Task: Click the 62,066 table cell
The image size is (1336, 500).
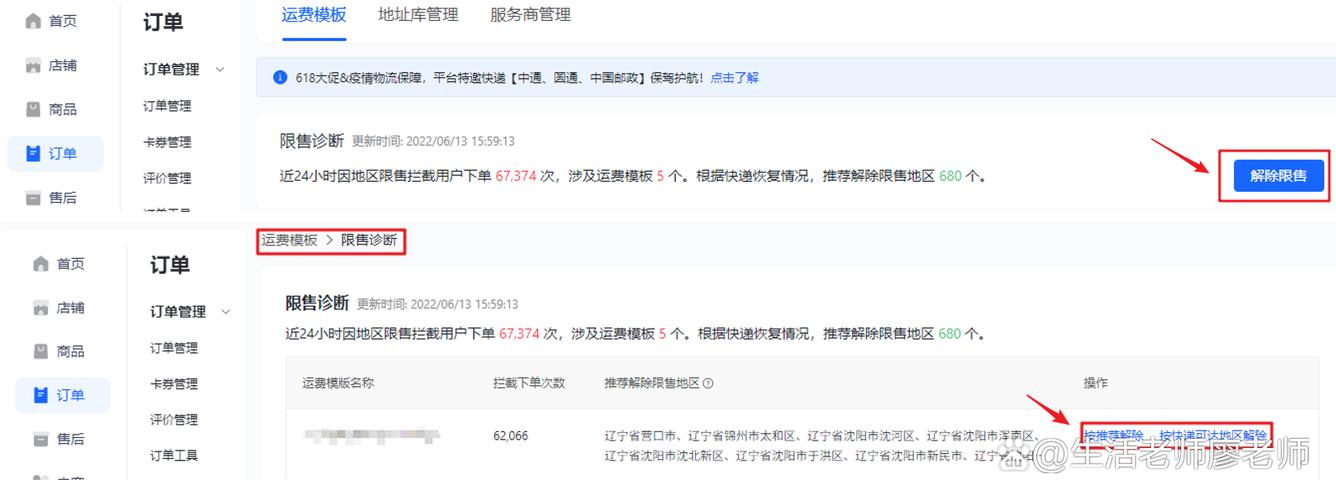Action: 511,436
